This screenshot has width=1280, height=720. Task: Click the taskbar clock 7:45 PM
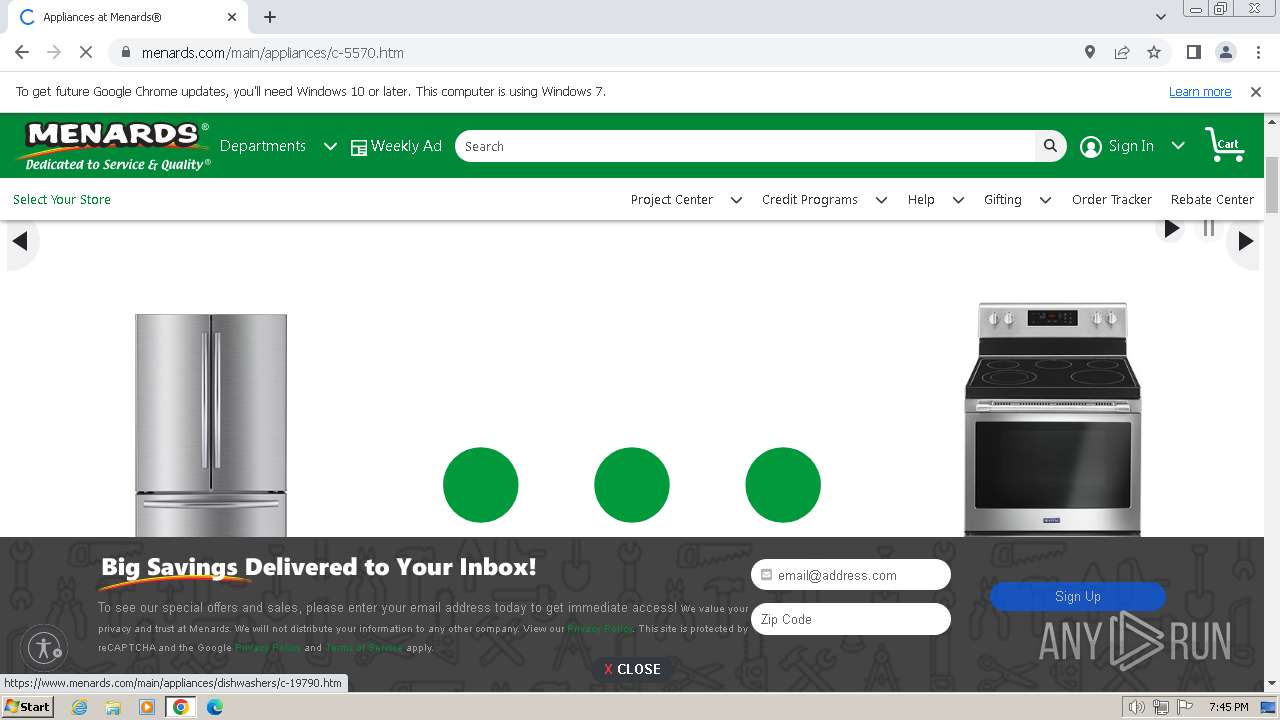1228,707
